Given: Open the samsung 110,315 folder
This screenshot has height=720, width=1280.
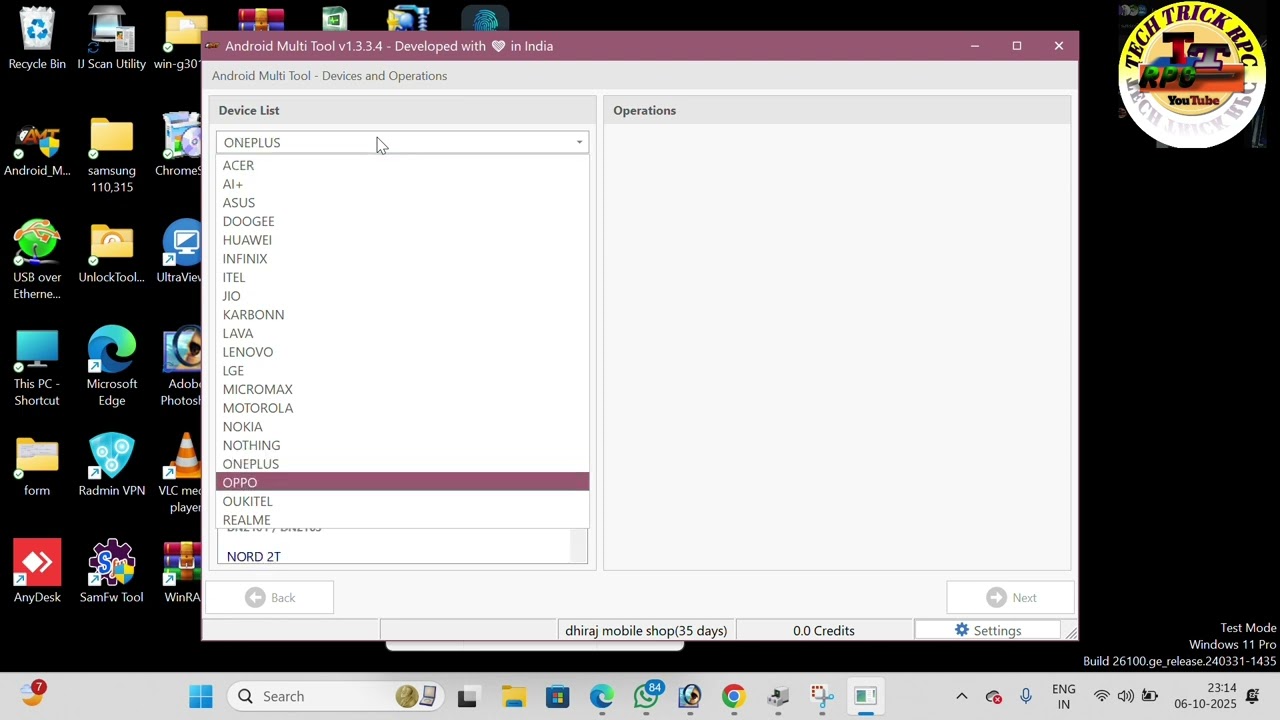Looking at the screenshot, I should click(111, 155).
